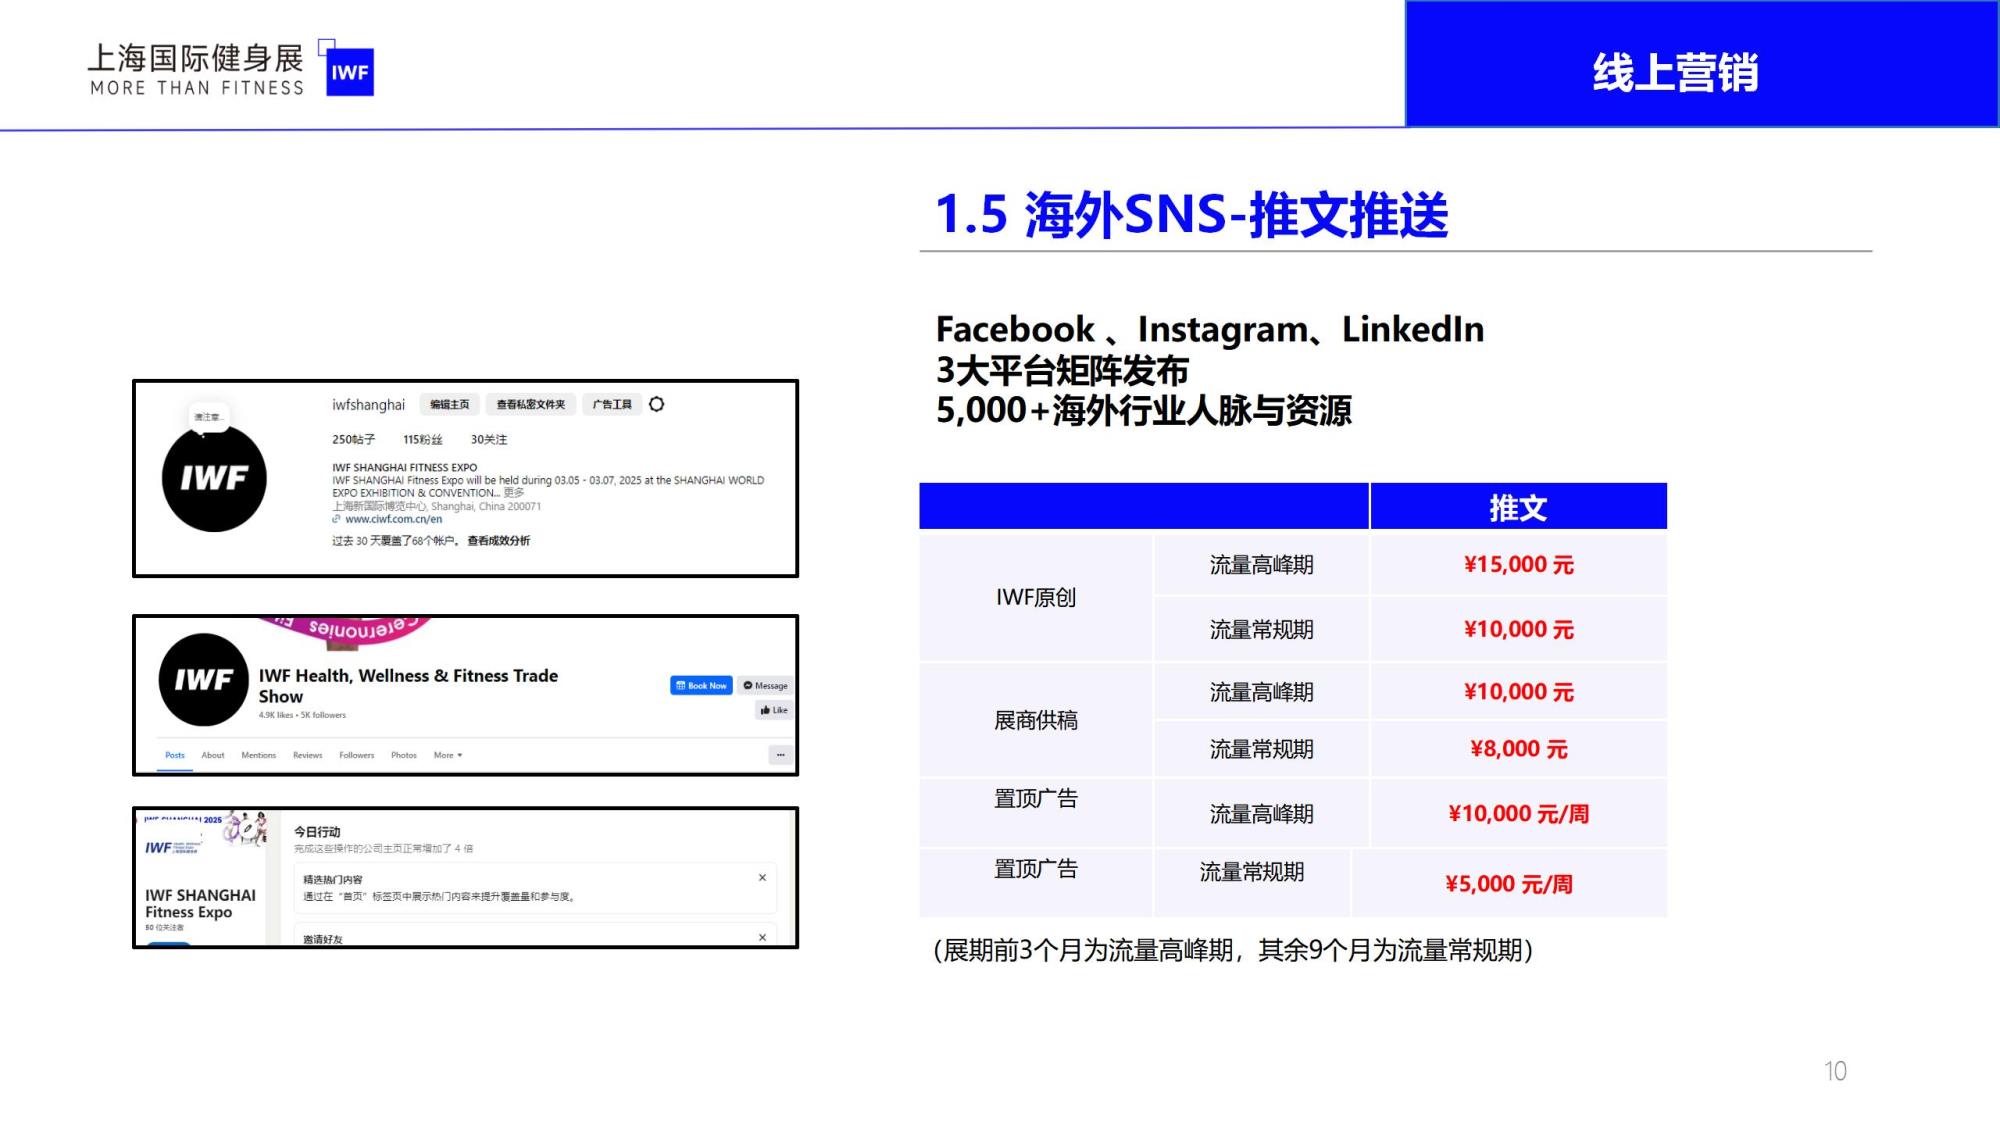
Task: Click the Facebook Message button
Action: tap(766, 685)
